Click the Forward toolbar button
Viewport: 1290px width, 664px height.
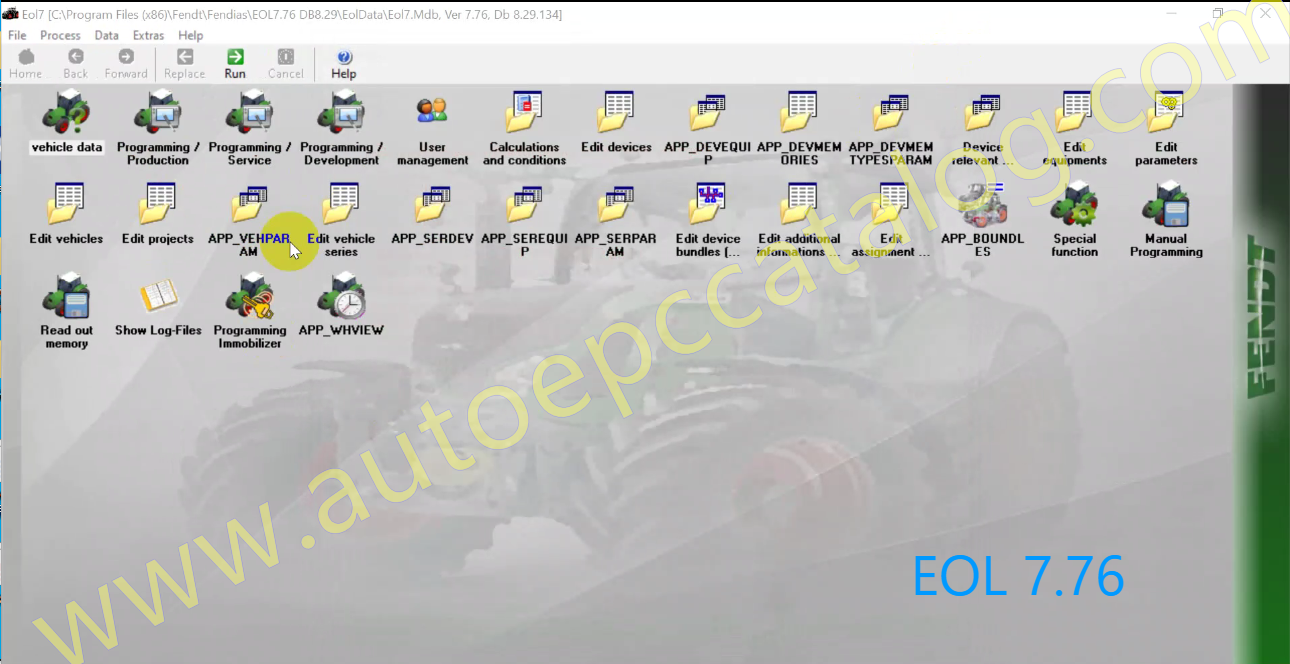pyautogui.click(x=126, y=64)
